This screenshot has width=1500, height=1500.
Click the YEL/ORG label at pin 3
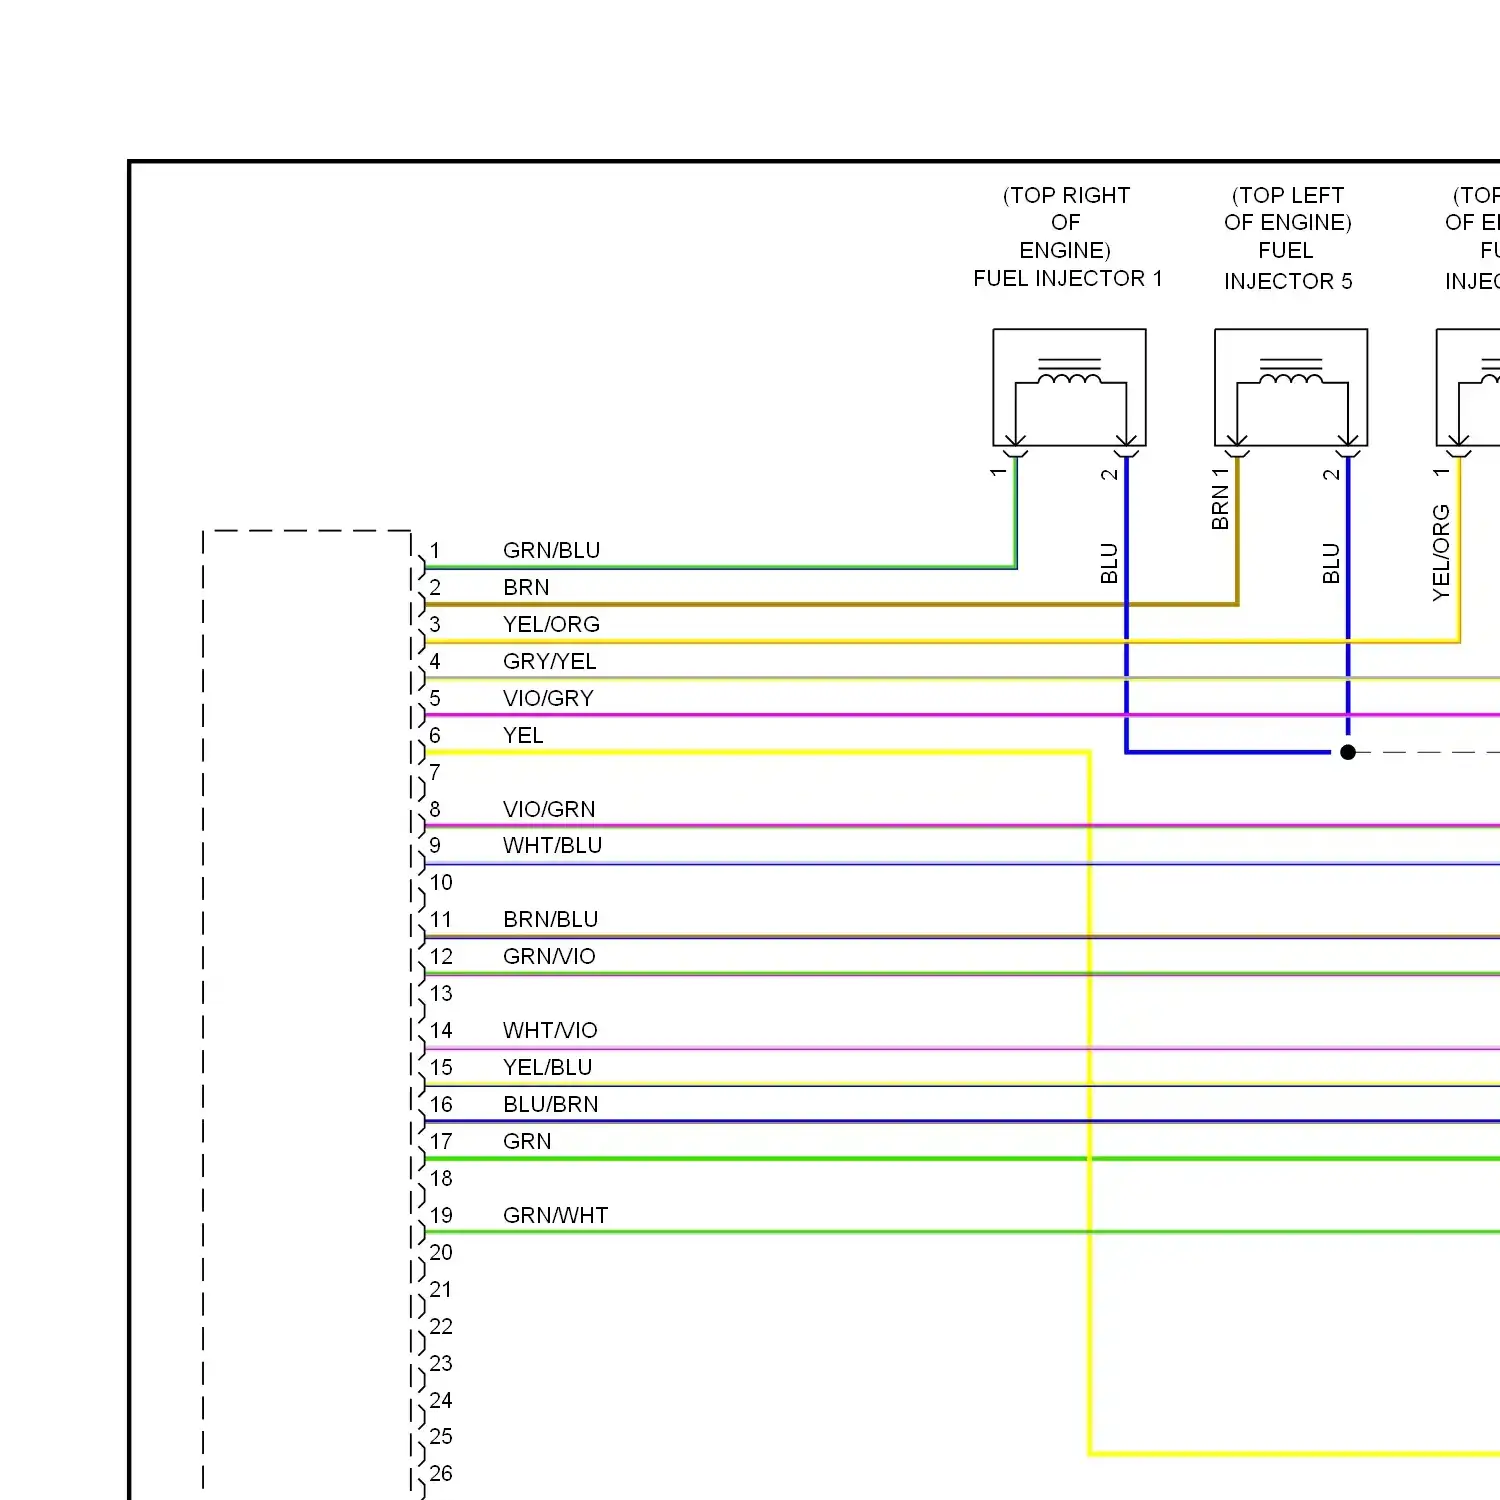551,625
